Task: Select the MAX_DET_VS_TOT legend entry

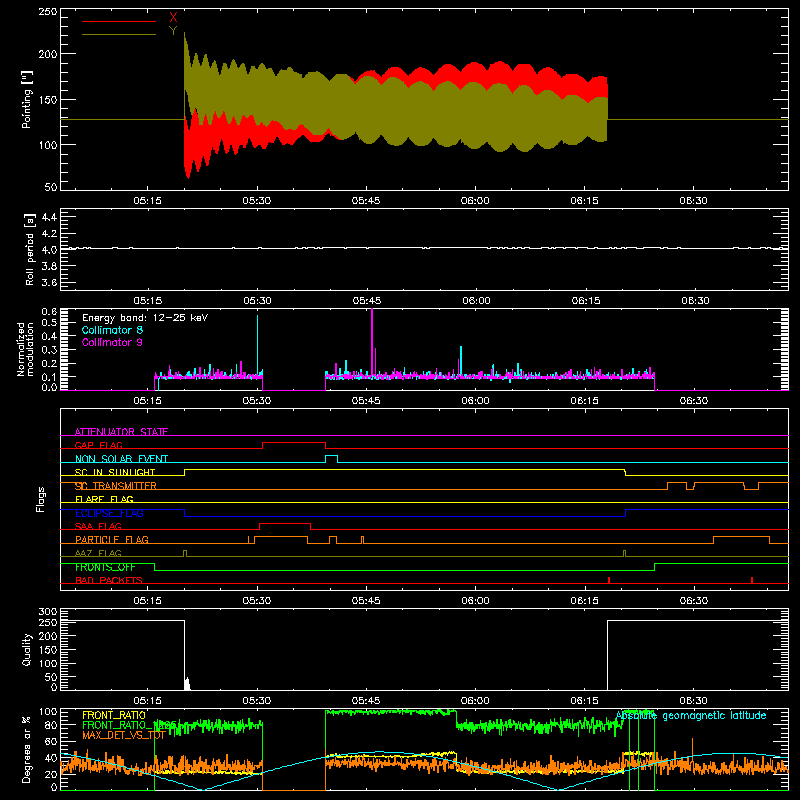Action: 123,735
